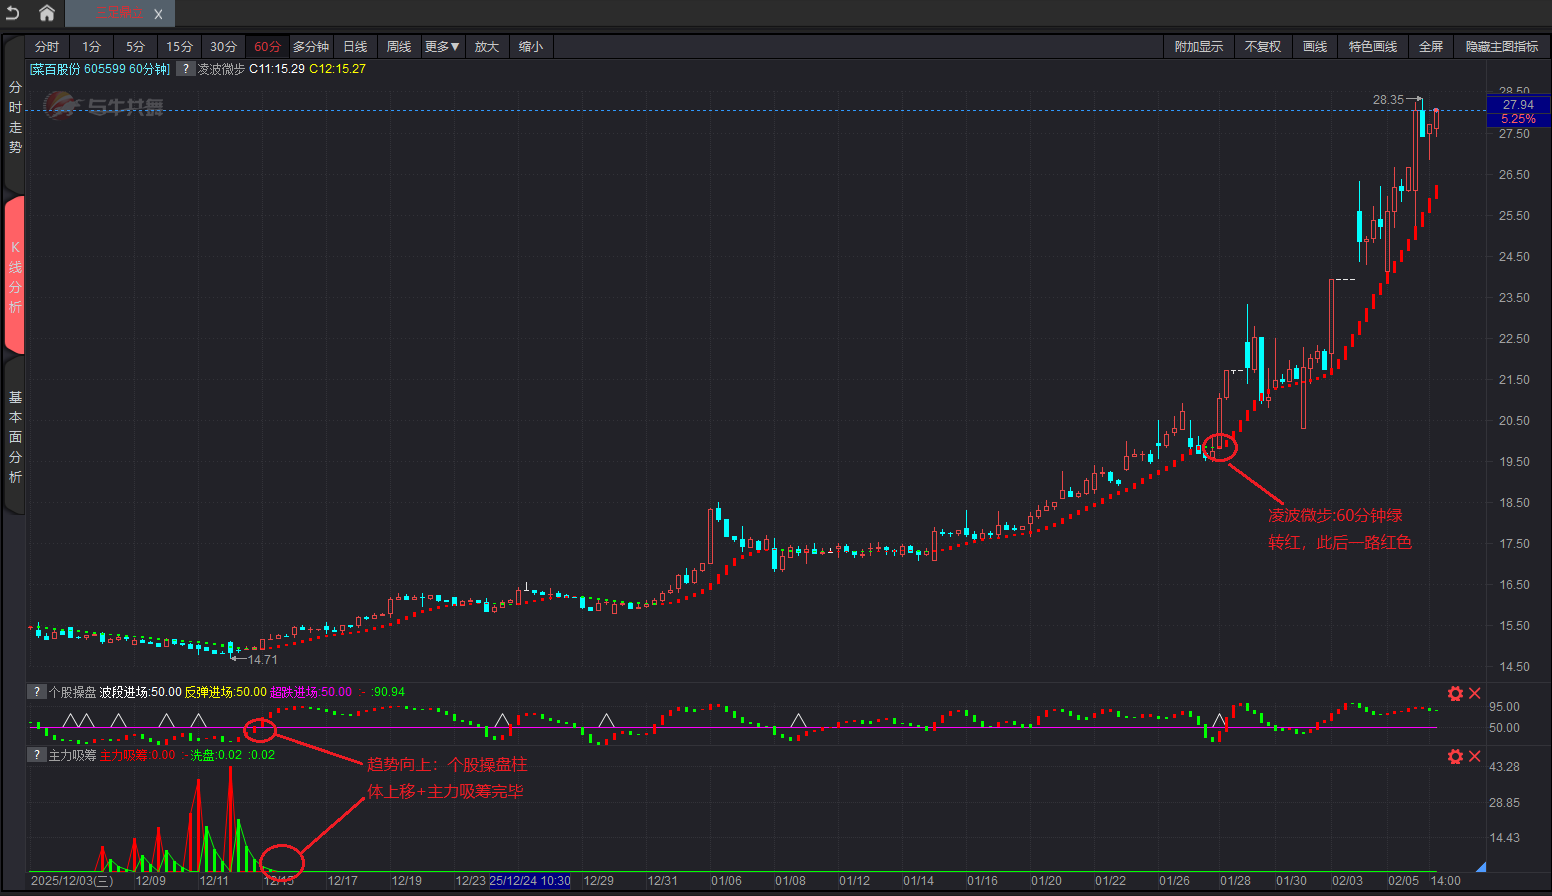
Task: Remove the 主力吸筹 indicator panel
Action: (1474, 756)
